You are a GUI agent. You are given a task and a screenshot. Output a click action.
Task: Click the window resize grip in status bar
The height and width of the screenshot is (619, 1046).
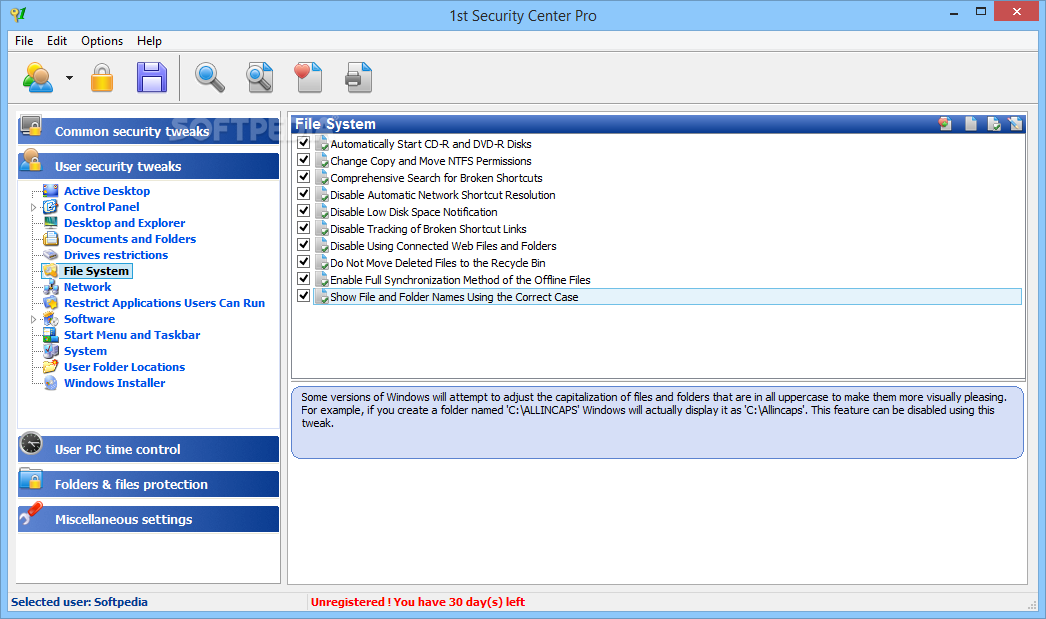tap(1031, 604)
